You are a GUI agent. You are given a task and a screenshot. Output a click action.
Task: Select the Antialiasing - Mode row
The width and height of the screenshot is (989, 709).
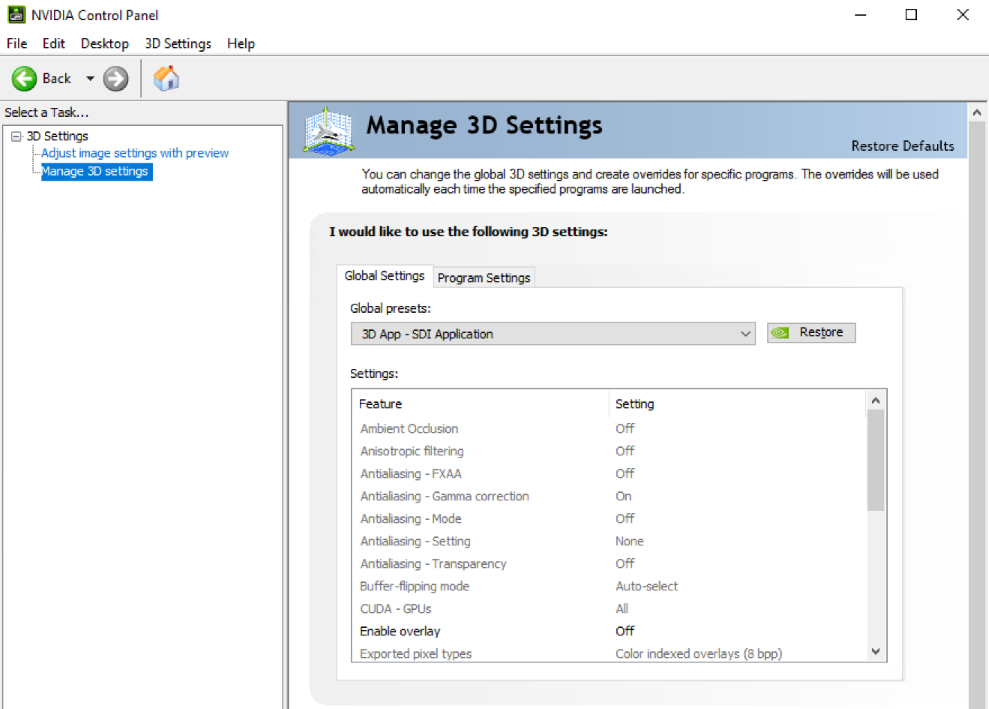tap(609, 519)
